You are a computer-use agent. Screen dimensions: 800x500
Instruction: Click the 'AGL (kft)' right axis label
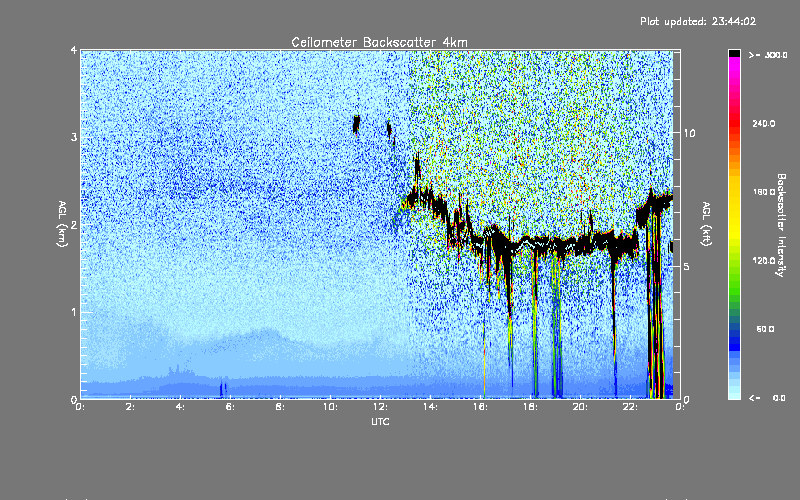706,224
